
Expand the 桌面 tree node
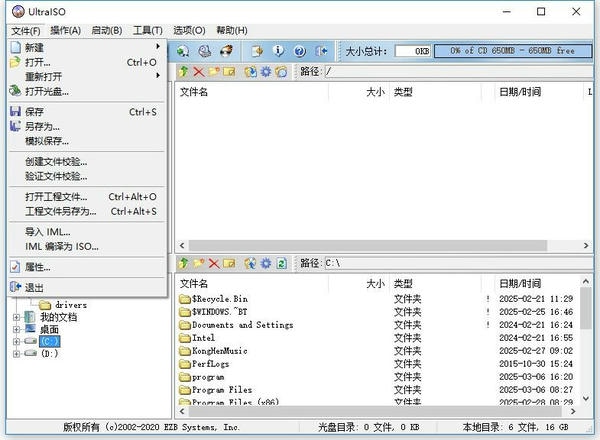click(x=16, y=329)
